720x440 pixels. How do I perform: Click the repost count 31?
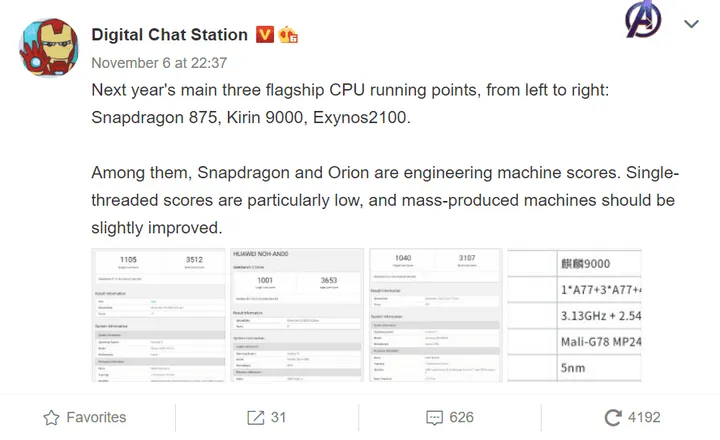click(x=279, y=417)
